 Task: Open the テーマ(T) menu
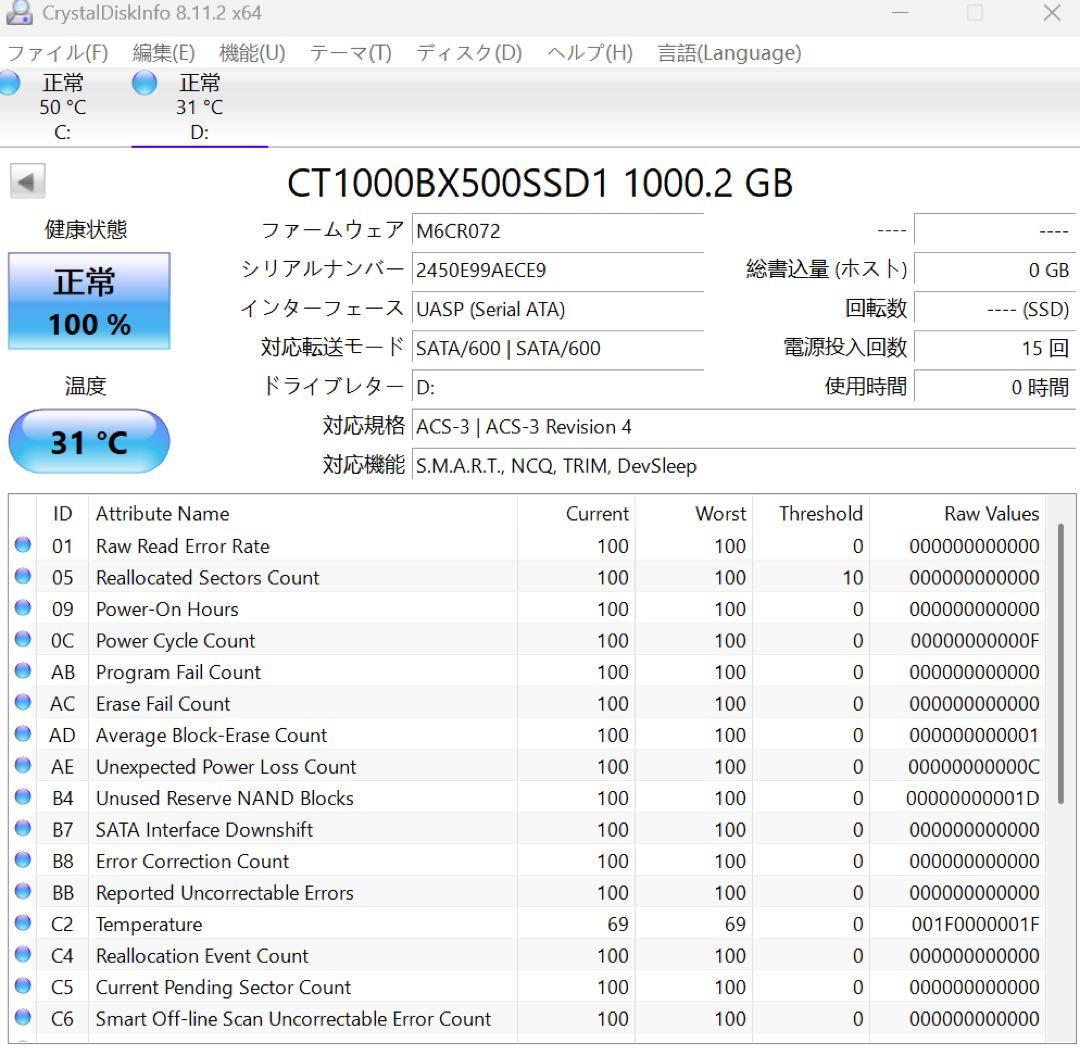coord(351,53)
